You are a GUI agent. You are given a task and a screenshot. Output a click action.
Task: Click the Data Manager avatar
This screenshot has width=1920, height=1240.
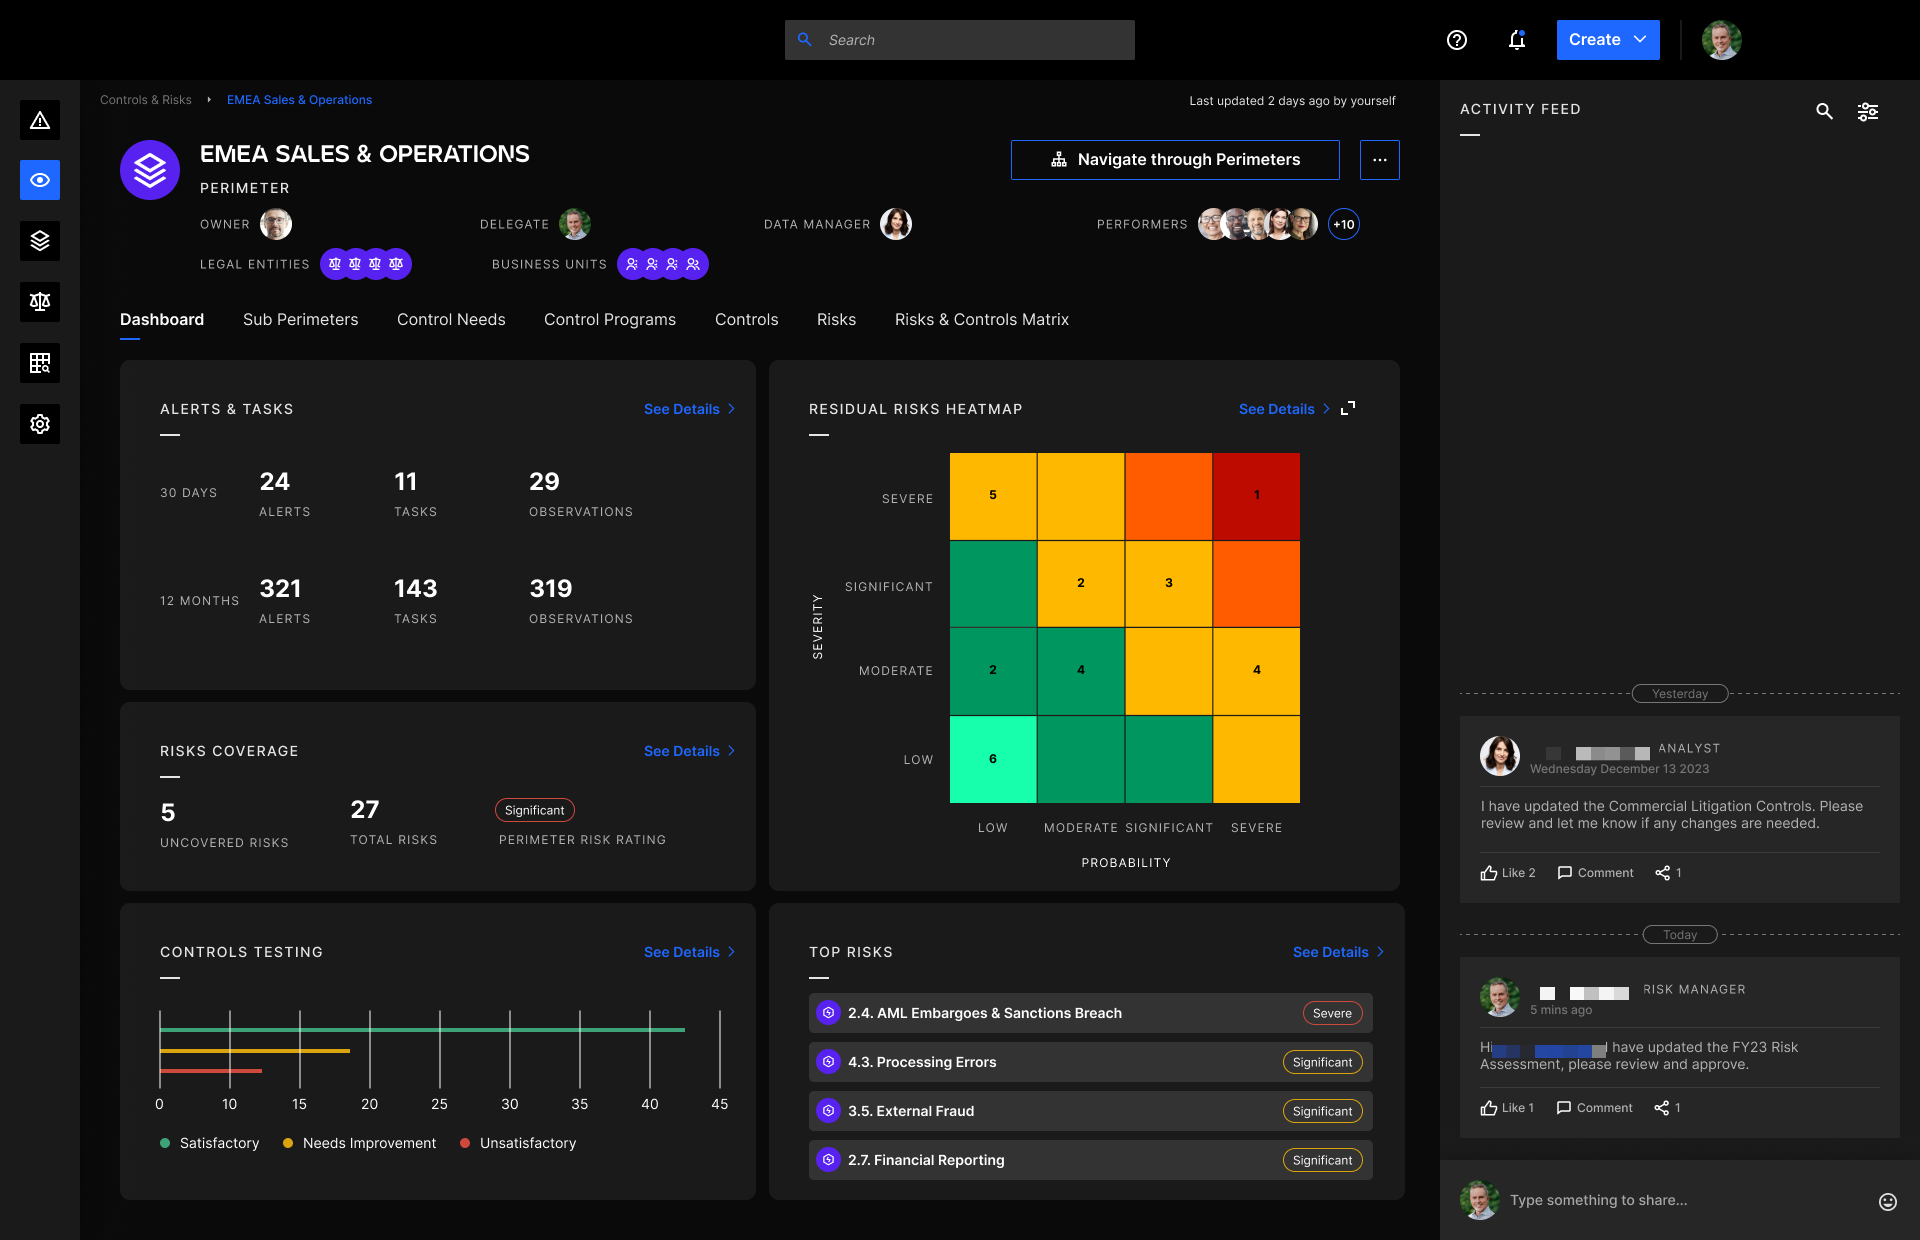(896, 224)
